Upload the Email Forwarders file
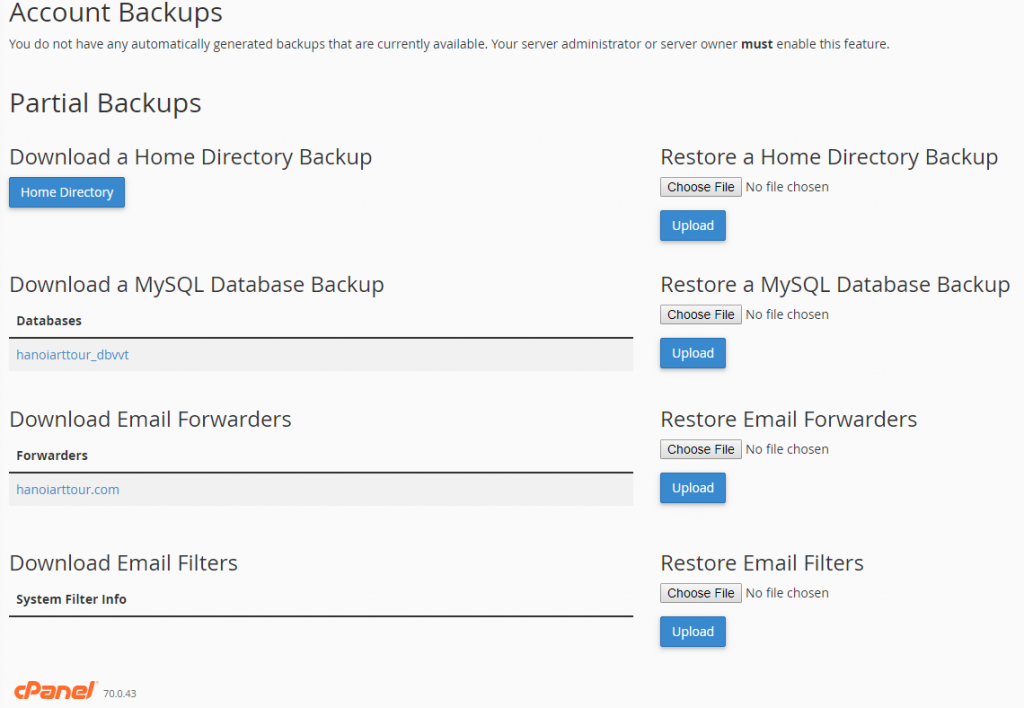 point(693,488)
